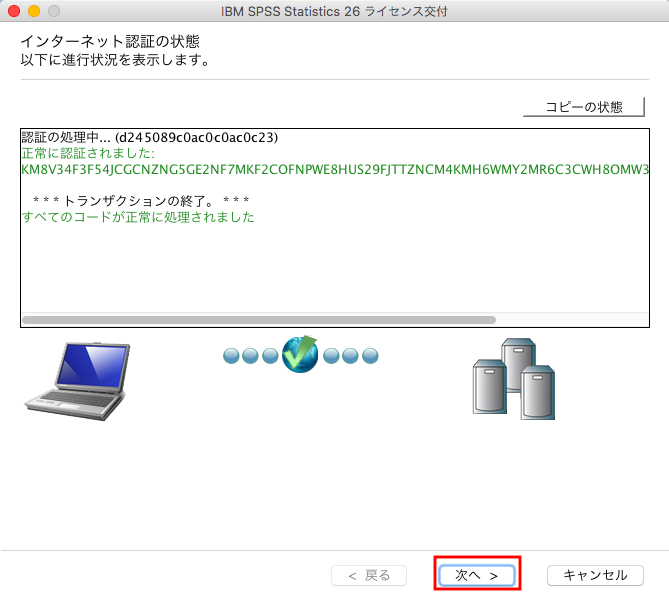Screen dimensions: 669x595
Task: Click the 正常に認証されました text line
Action: [x=88, y=153]
